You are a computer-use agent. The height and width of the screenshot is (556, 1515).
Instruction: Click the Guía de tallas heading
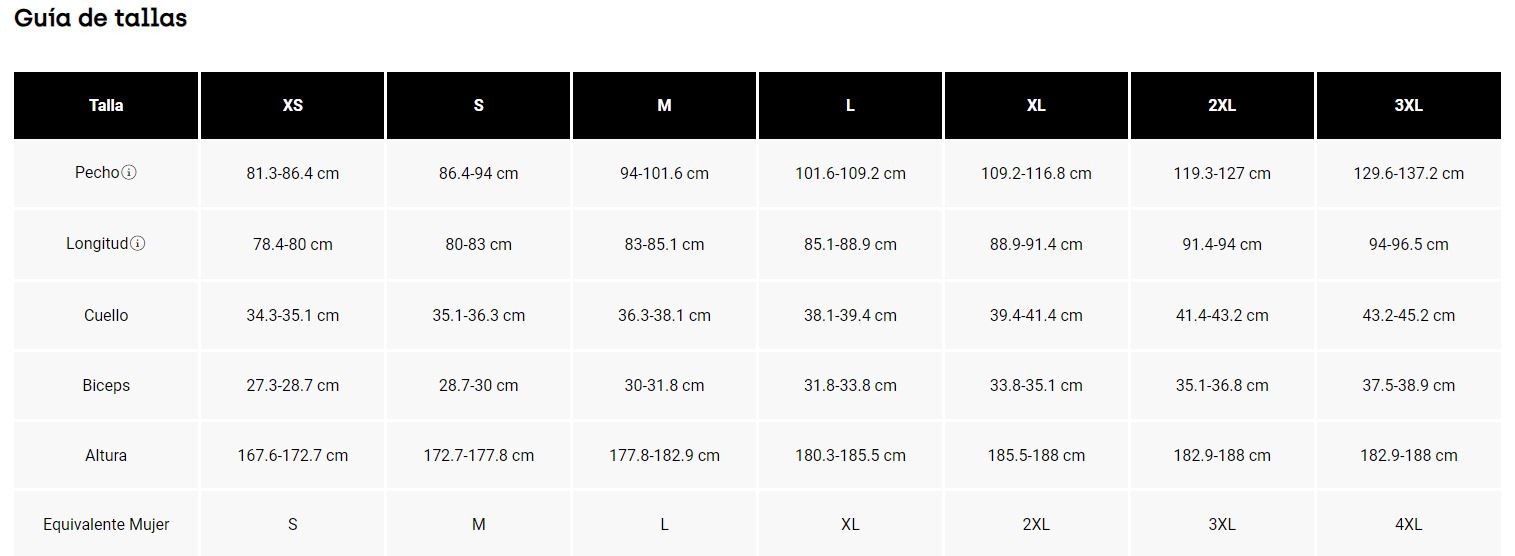(x=100, y=18)
